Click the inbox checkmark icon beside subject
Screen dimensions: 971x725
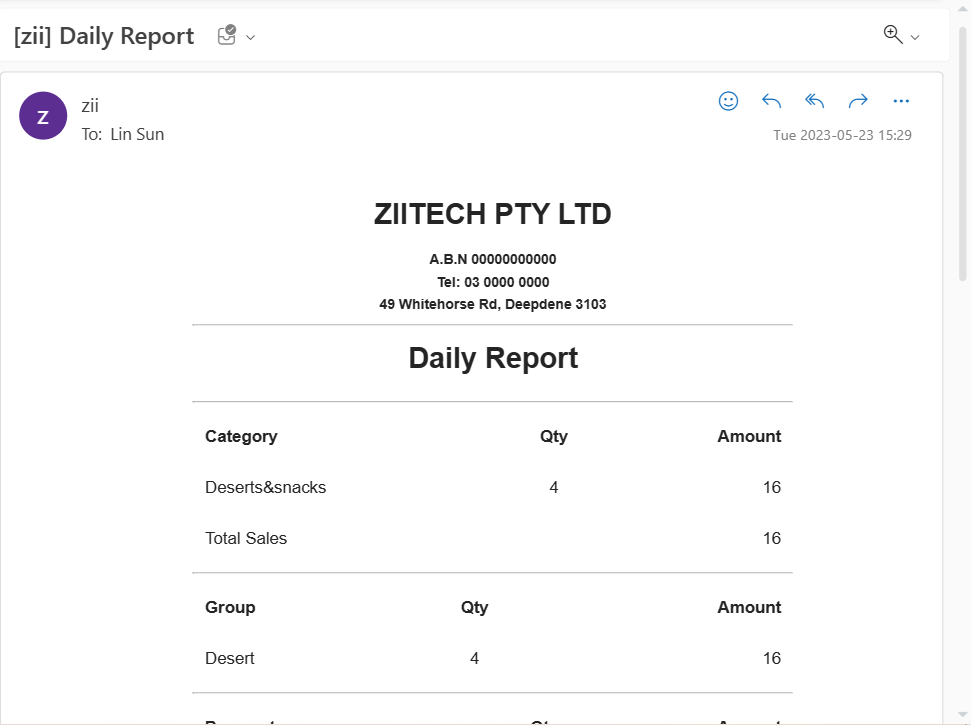pos(227,36)
